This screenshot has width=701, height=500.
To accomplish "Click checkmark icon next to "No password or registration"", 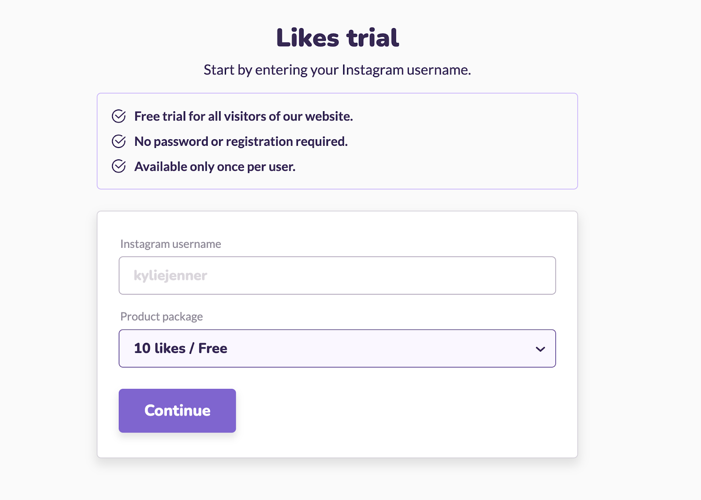I will (x=119, y=141).
